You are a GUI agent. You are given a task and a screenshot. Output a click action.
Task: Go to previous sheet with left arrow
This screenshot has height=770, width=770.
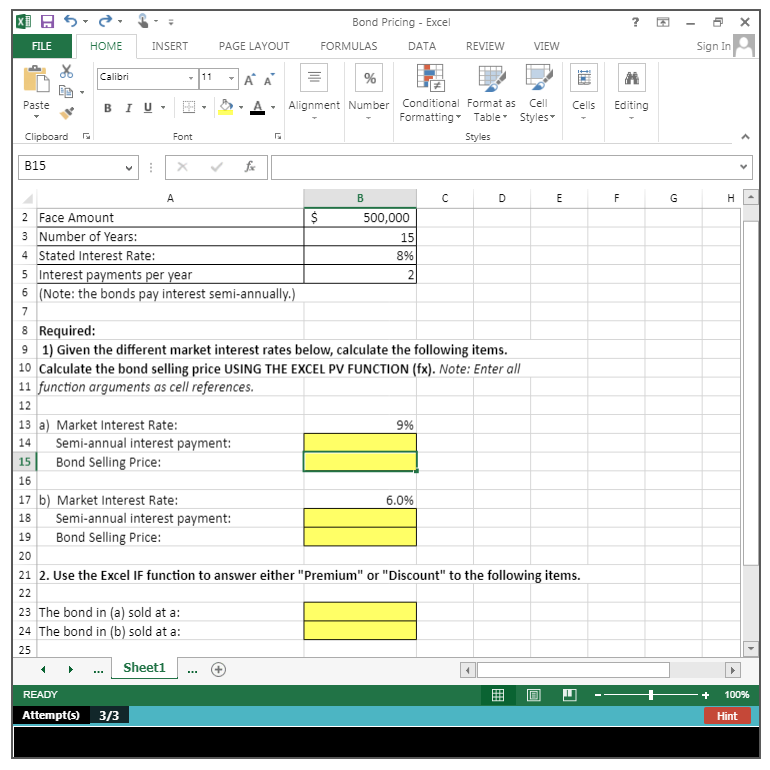tap(43, 669)
